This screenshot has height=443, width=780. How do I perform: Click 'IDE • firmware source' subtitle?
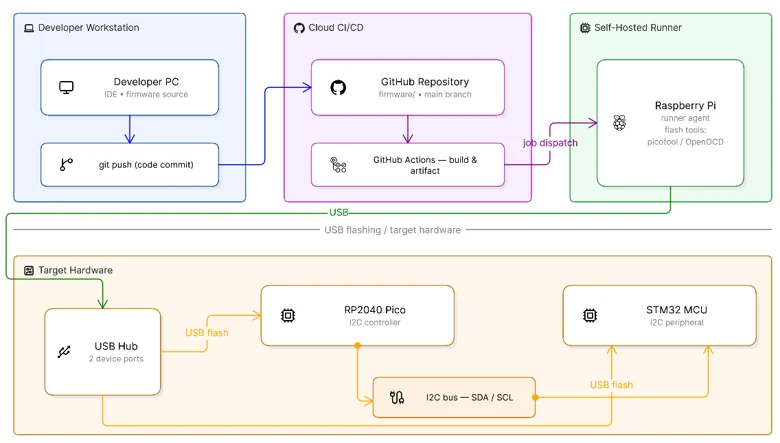(x=146, y=94)
